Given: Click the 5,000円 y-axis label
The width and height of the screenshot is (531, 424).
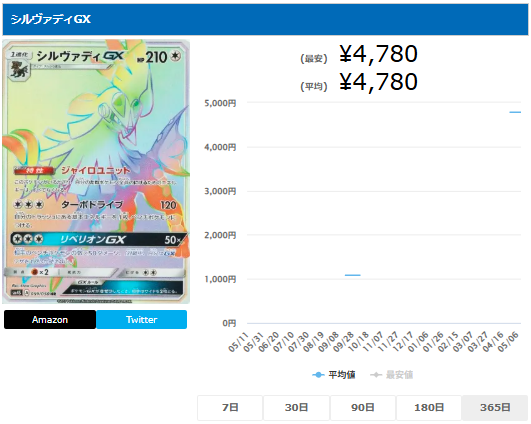Looking at the screenshot, I should [x=220, y=103].
